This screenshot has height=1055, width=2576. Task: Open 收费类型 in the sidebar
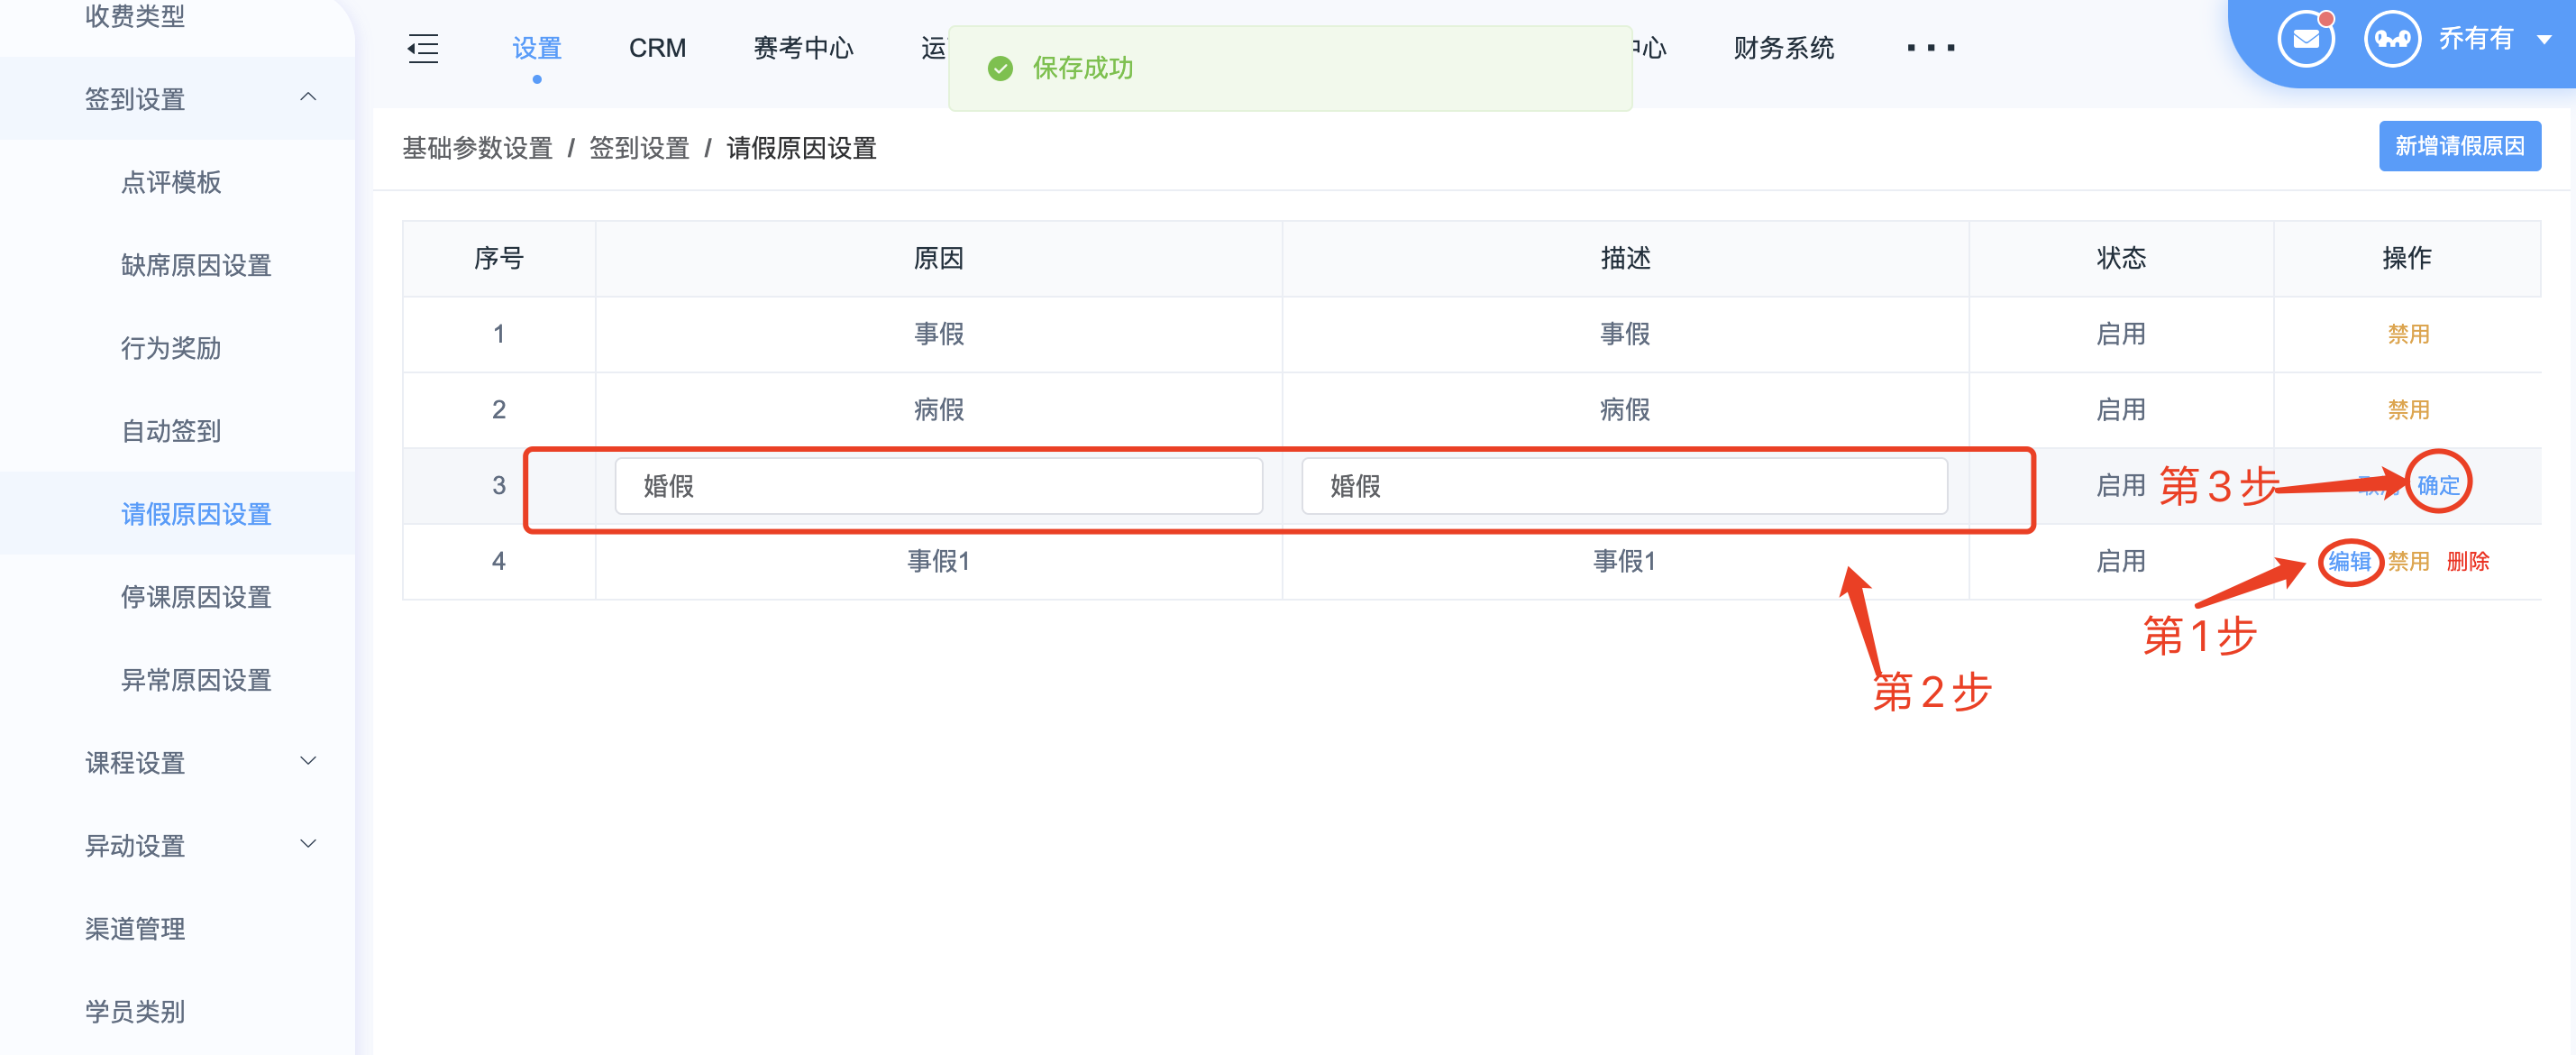(x=135, y=16)
